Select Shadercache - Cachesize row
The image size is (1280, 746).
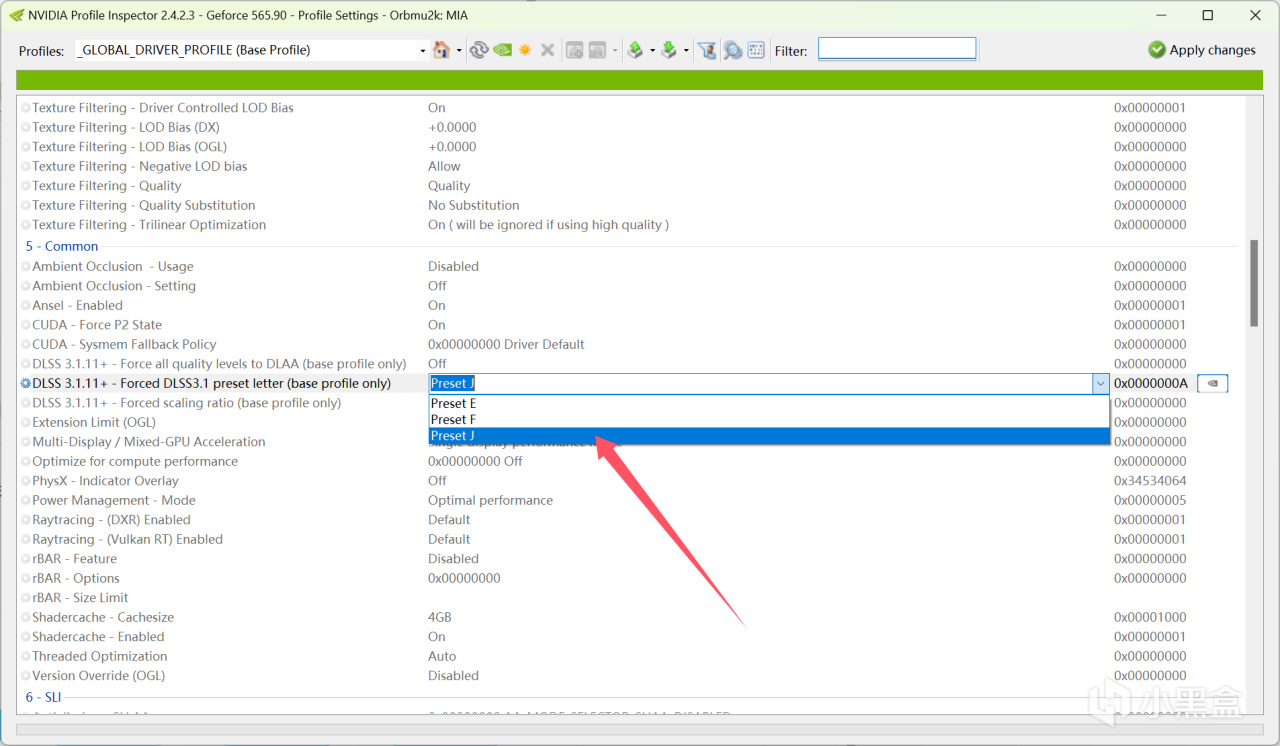(x=103, y=617)
